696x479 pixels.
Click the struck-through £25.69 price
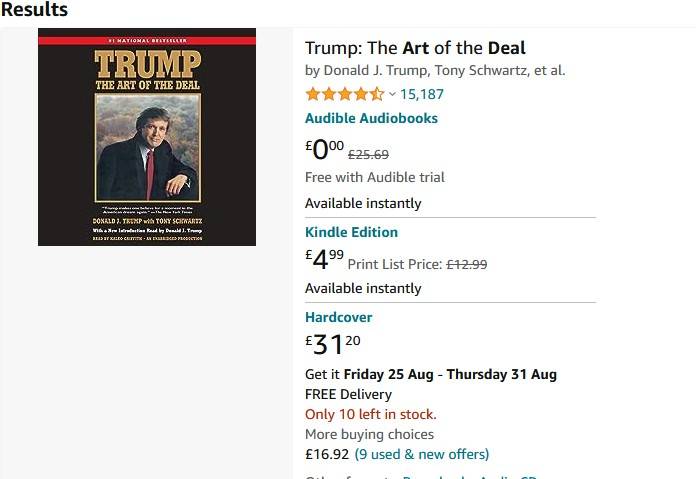(368, 155)
